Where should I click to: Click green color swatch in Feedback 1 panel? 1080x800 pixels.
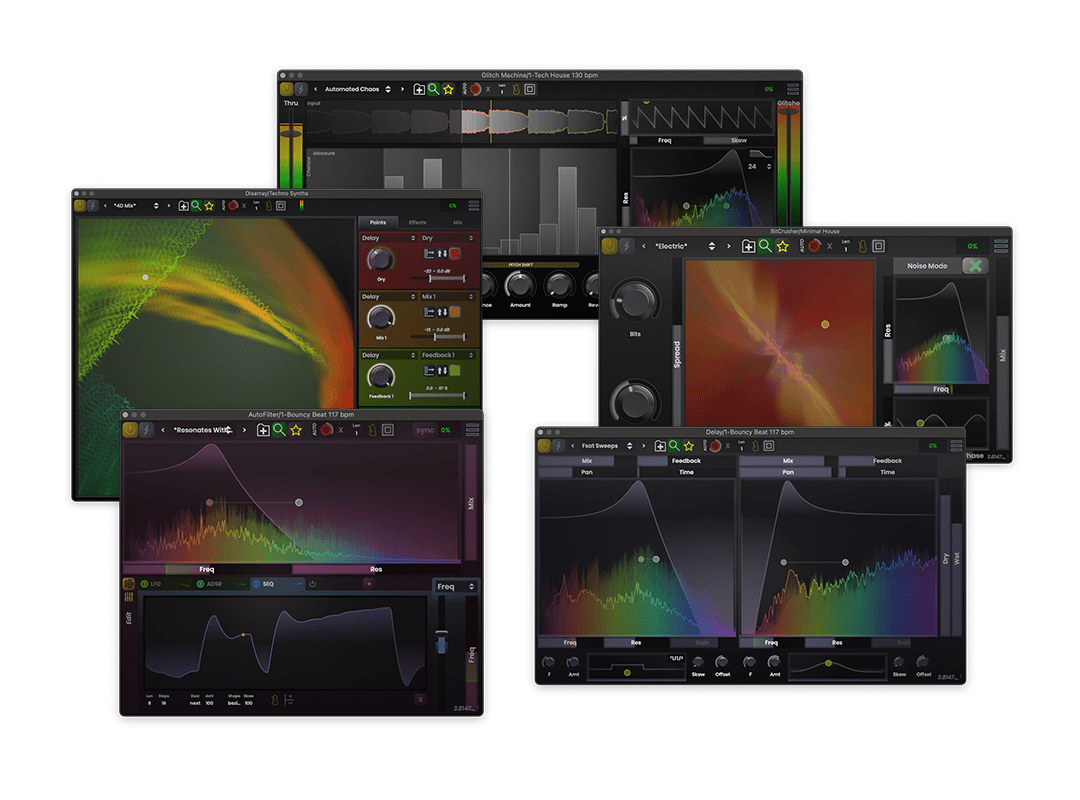(455, 371)
